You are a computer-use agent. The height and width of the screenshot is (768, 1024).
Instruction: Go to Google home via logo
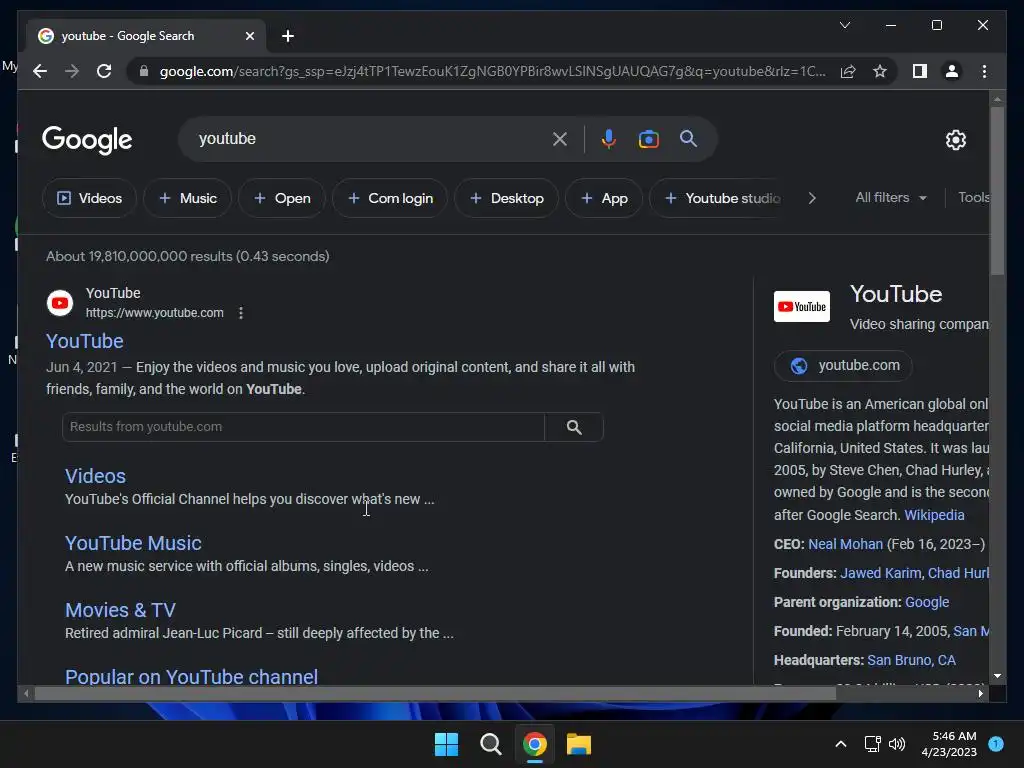87,140
